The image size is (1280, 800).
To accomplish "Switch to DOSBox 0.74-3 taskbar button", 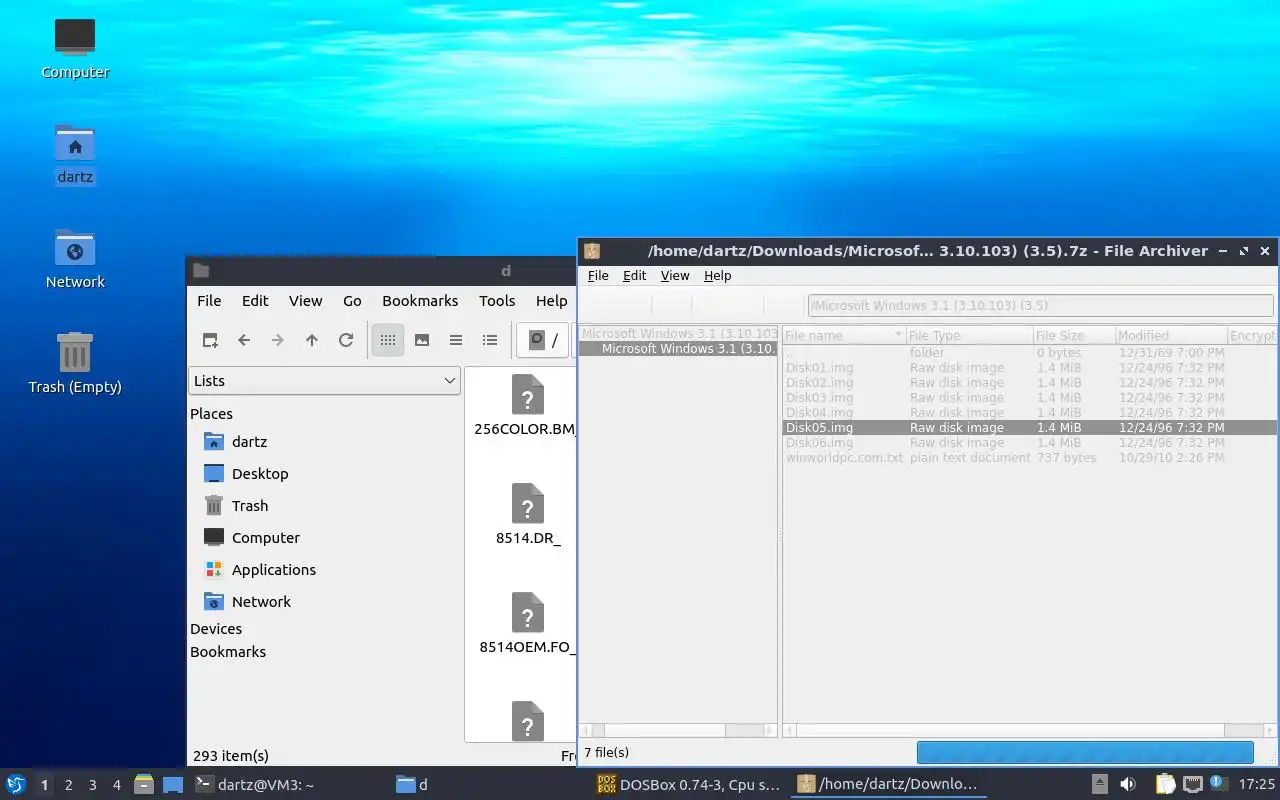I will click(690, 785).
